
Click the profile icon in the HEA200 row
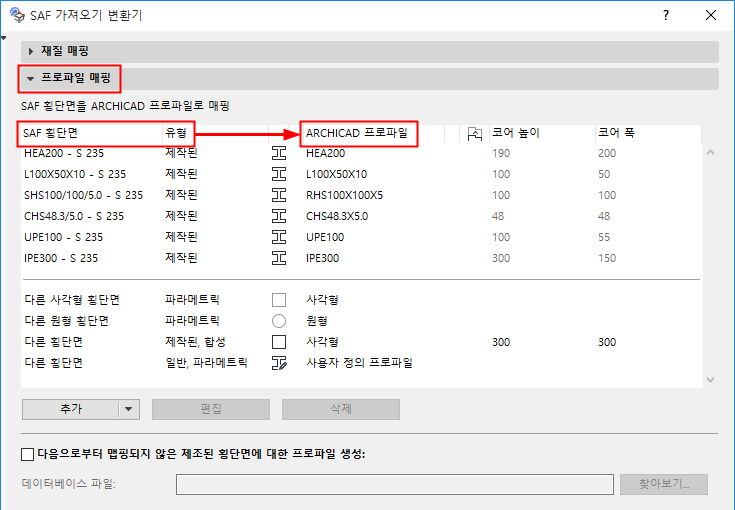279,153
